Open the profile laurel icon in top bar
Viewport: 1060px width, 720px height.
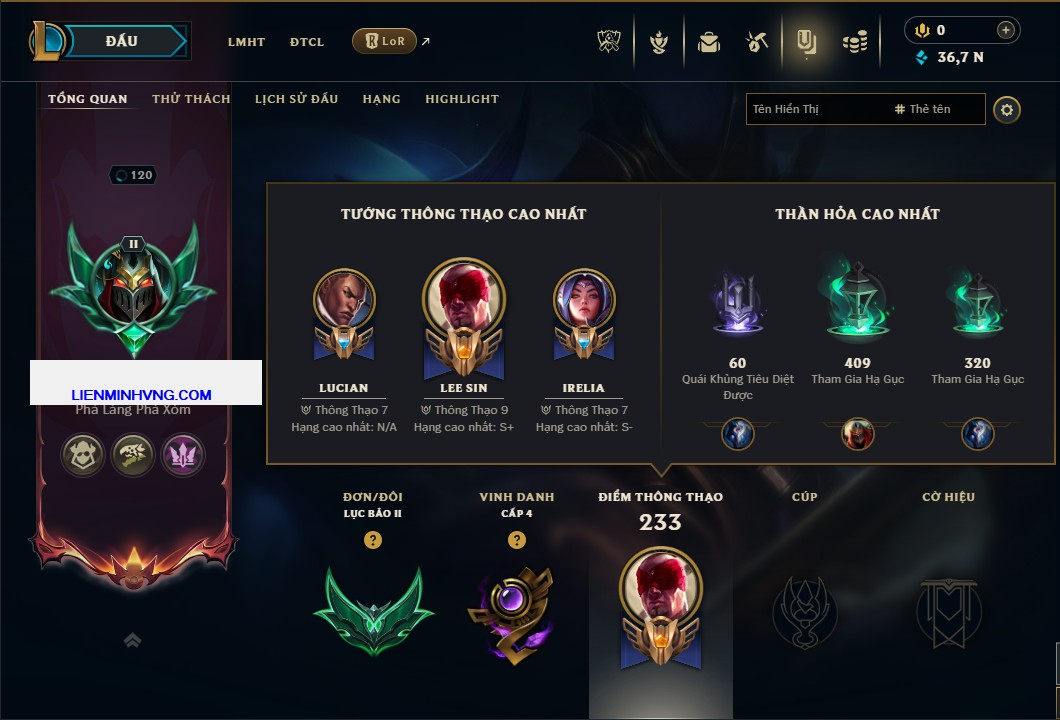(x=658, y=43)
